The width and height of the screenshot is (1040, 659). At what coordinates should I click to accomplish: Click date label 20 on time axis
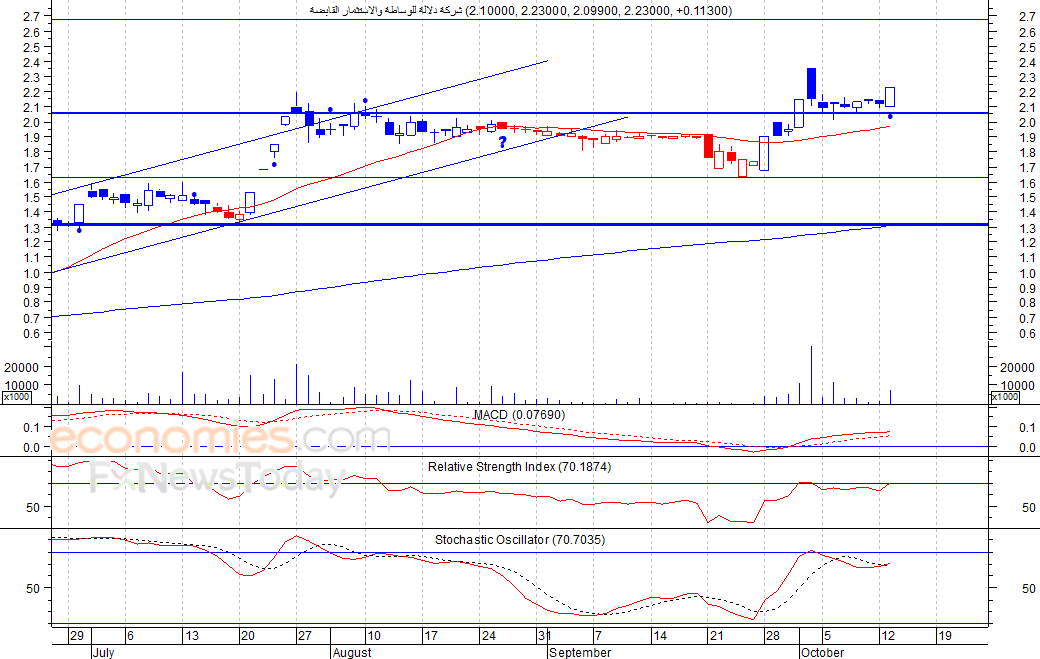point(247,636)
